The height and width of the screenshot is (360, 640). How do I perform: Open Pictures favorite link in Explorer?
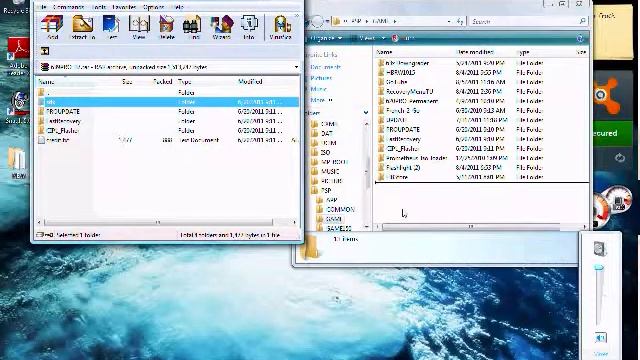(321, 78)
